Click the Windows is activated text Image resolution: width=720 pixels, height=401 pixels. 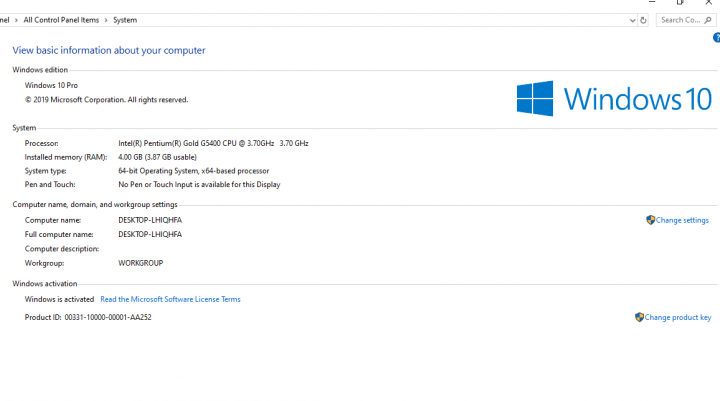[59, 299]
